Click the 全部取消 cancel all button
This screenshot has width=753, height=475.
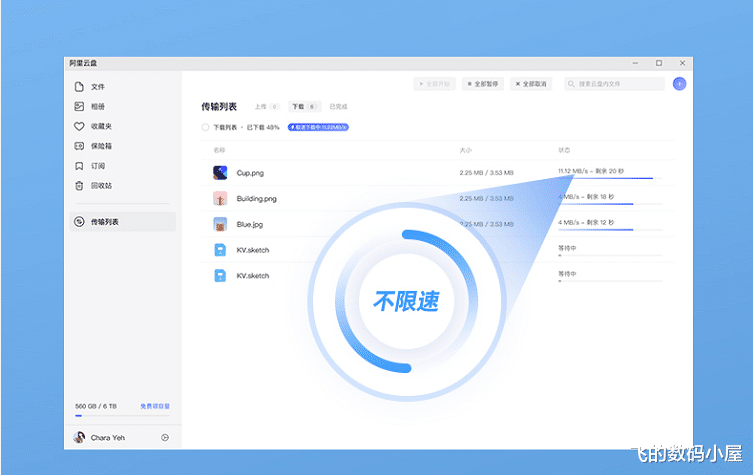point(531,84)
